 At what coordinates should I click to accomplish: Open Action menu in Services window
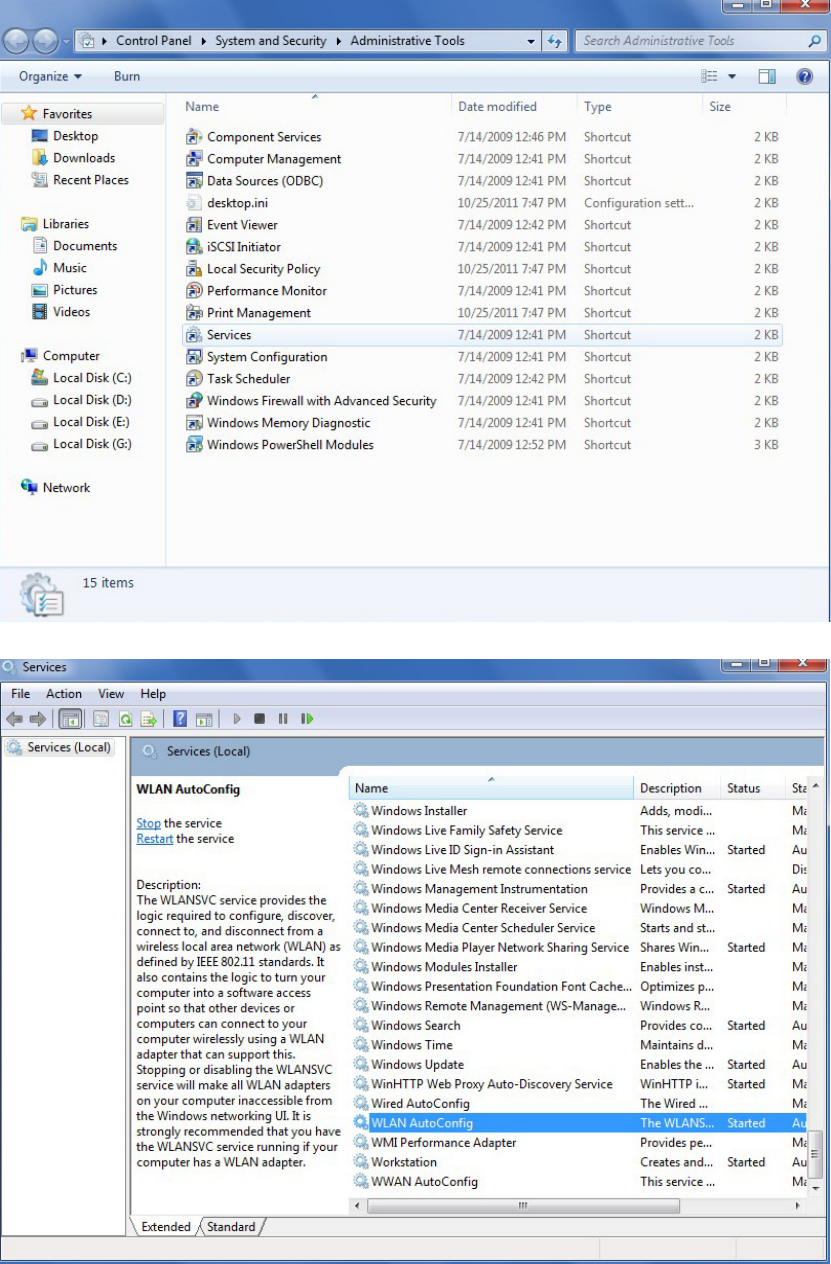point(64,694)
